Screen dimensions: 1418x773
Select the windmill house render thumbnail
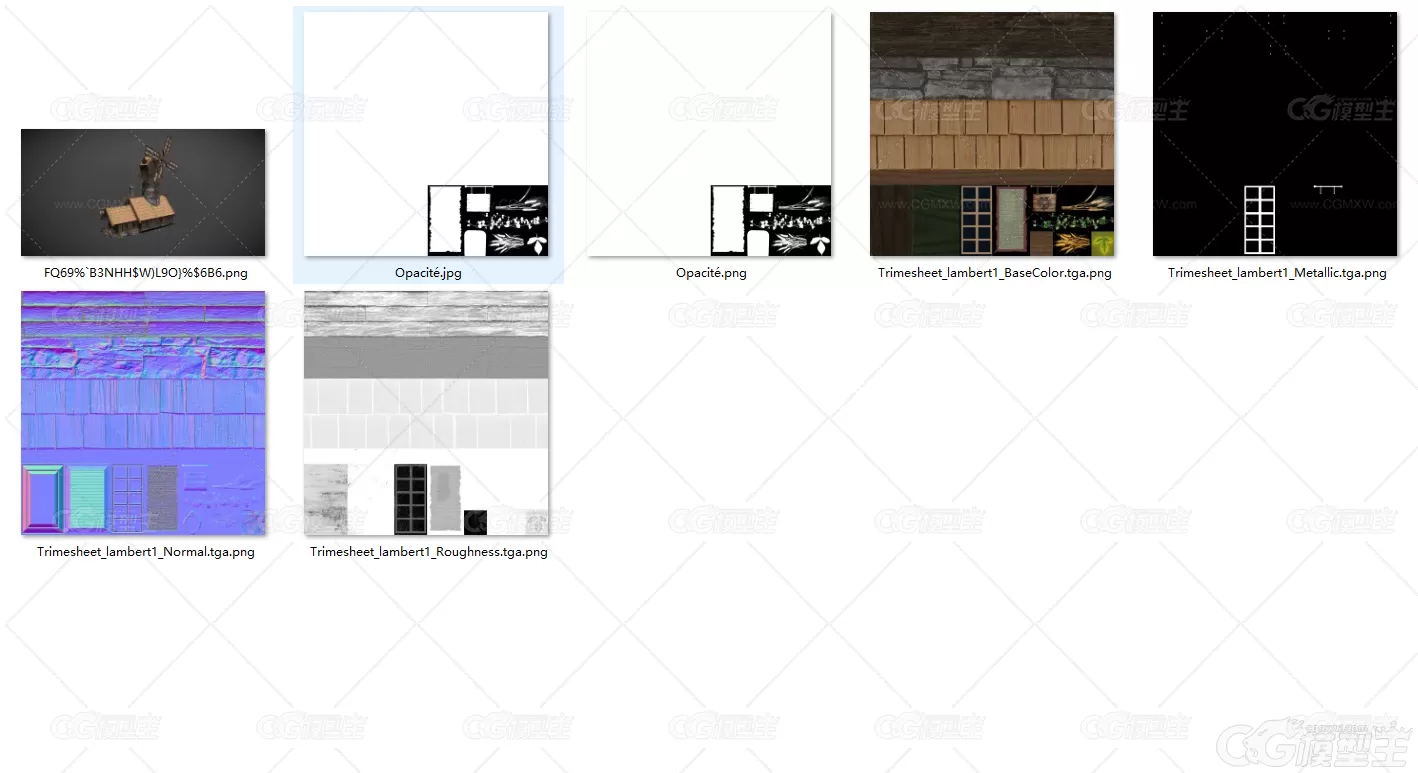pos(143,192)
